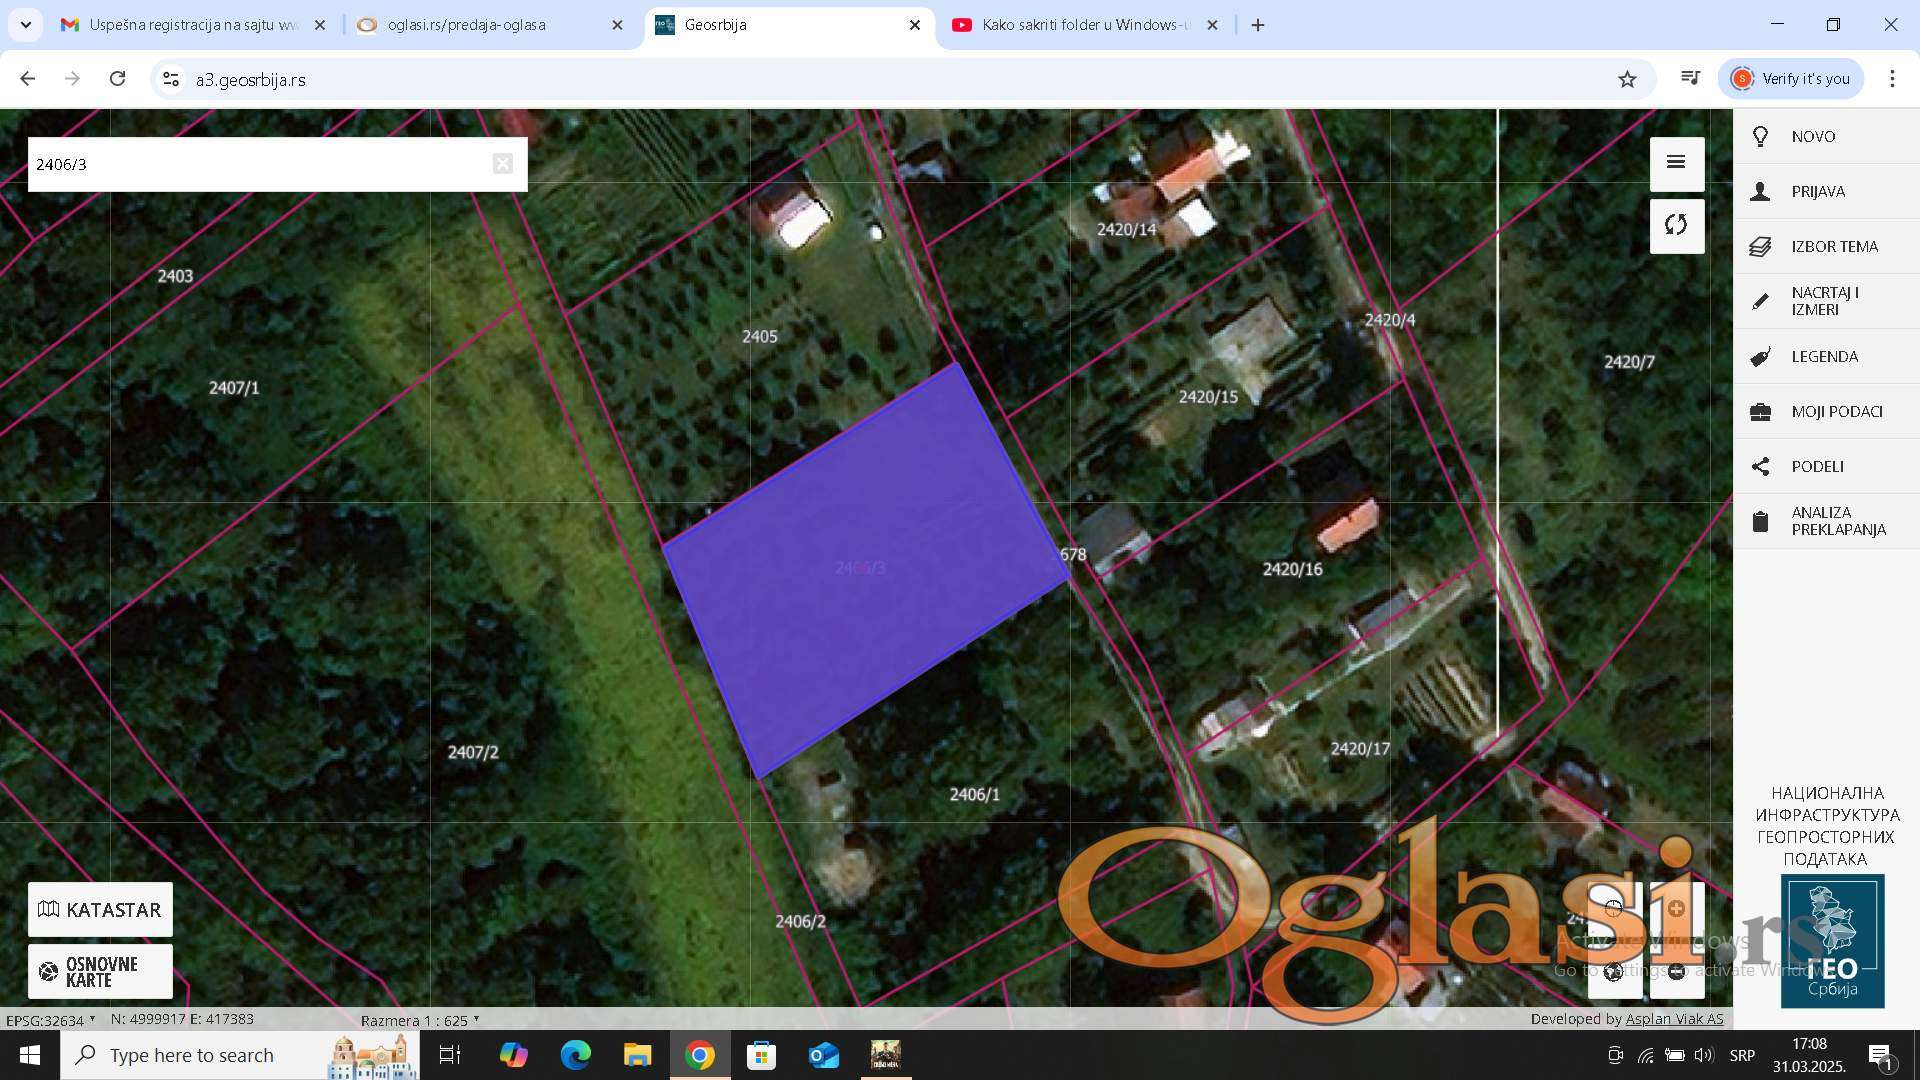The height and width of the screenshot is (1080, 1920).
Task: Click the map refresh/rotate arrows button
Action: click(x=1676, y=225)
